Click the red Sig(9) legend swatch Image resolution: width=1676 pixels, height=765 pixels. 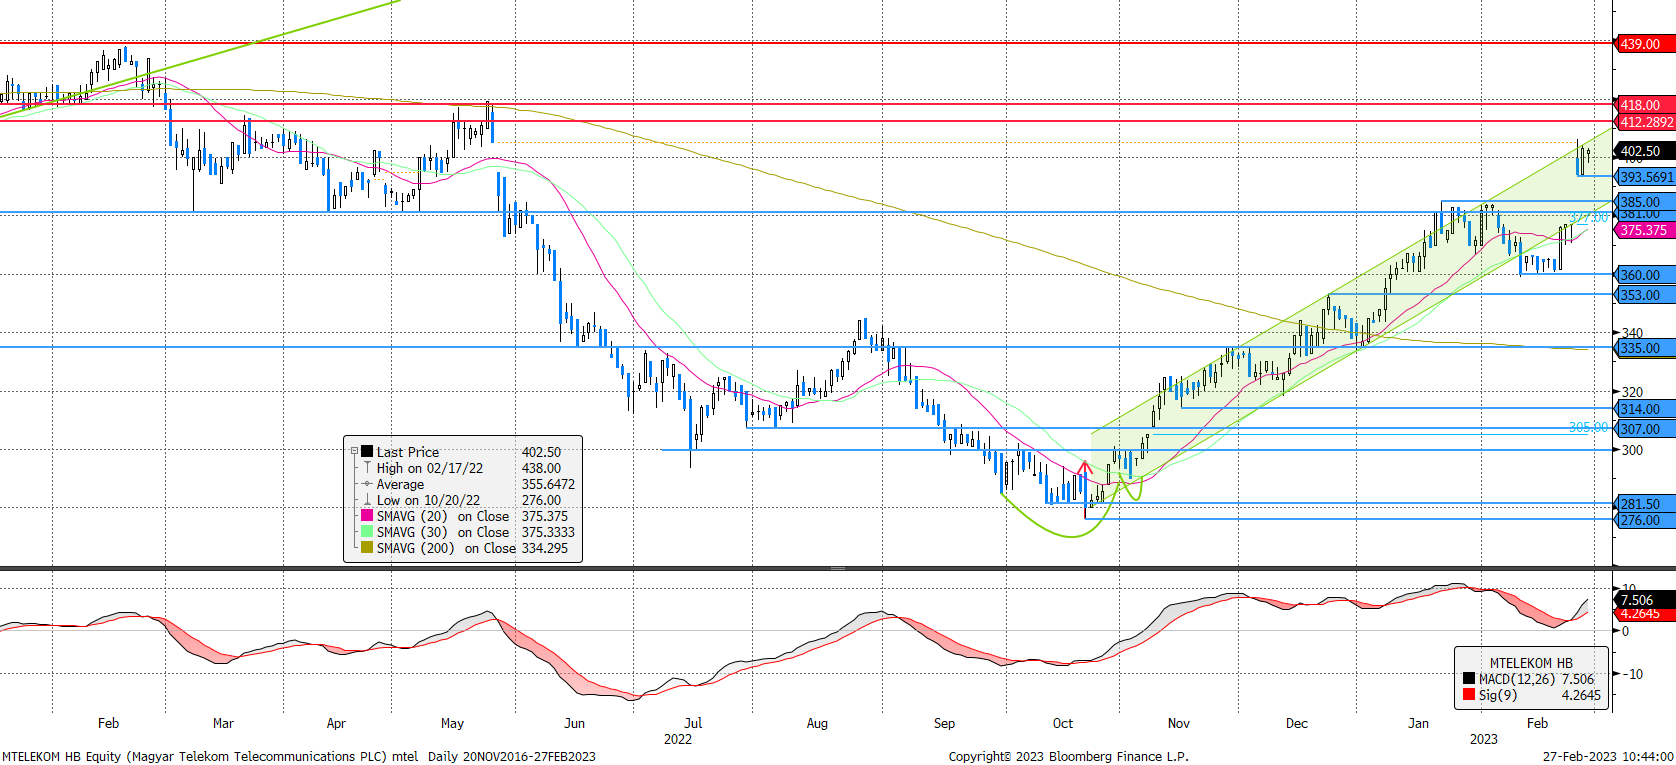coord(1469,695)
